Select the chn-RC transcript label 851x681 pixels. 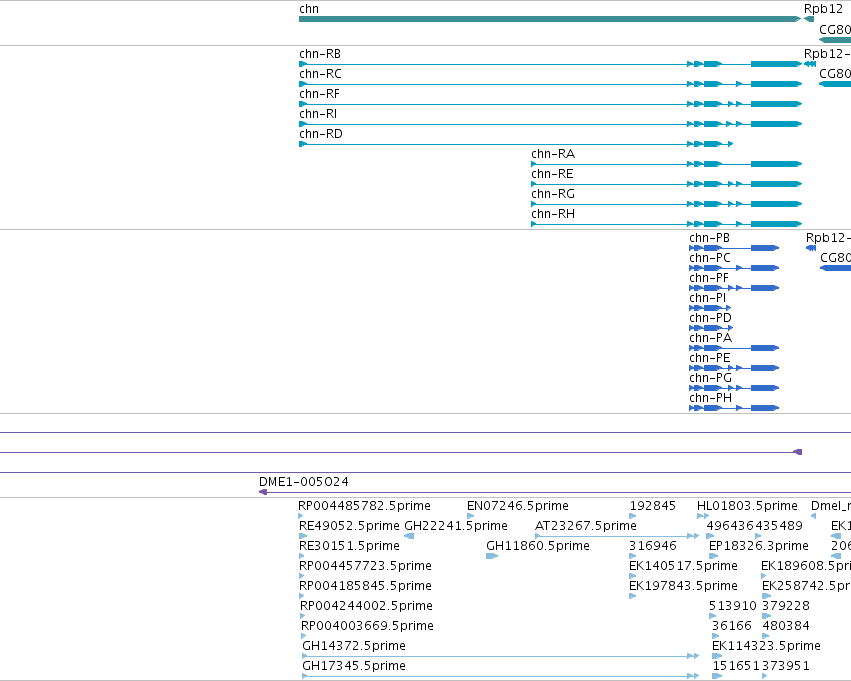pos(320,74)
